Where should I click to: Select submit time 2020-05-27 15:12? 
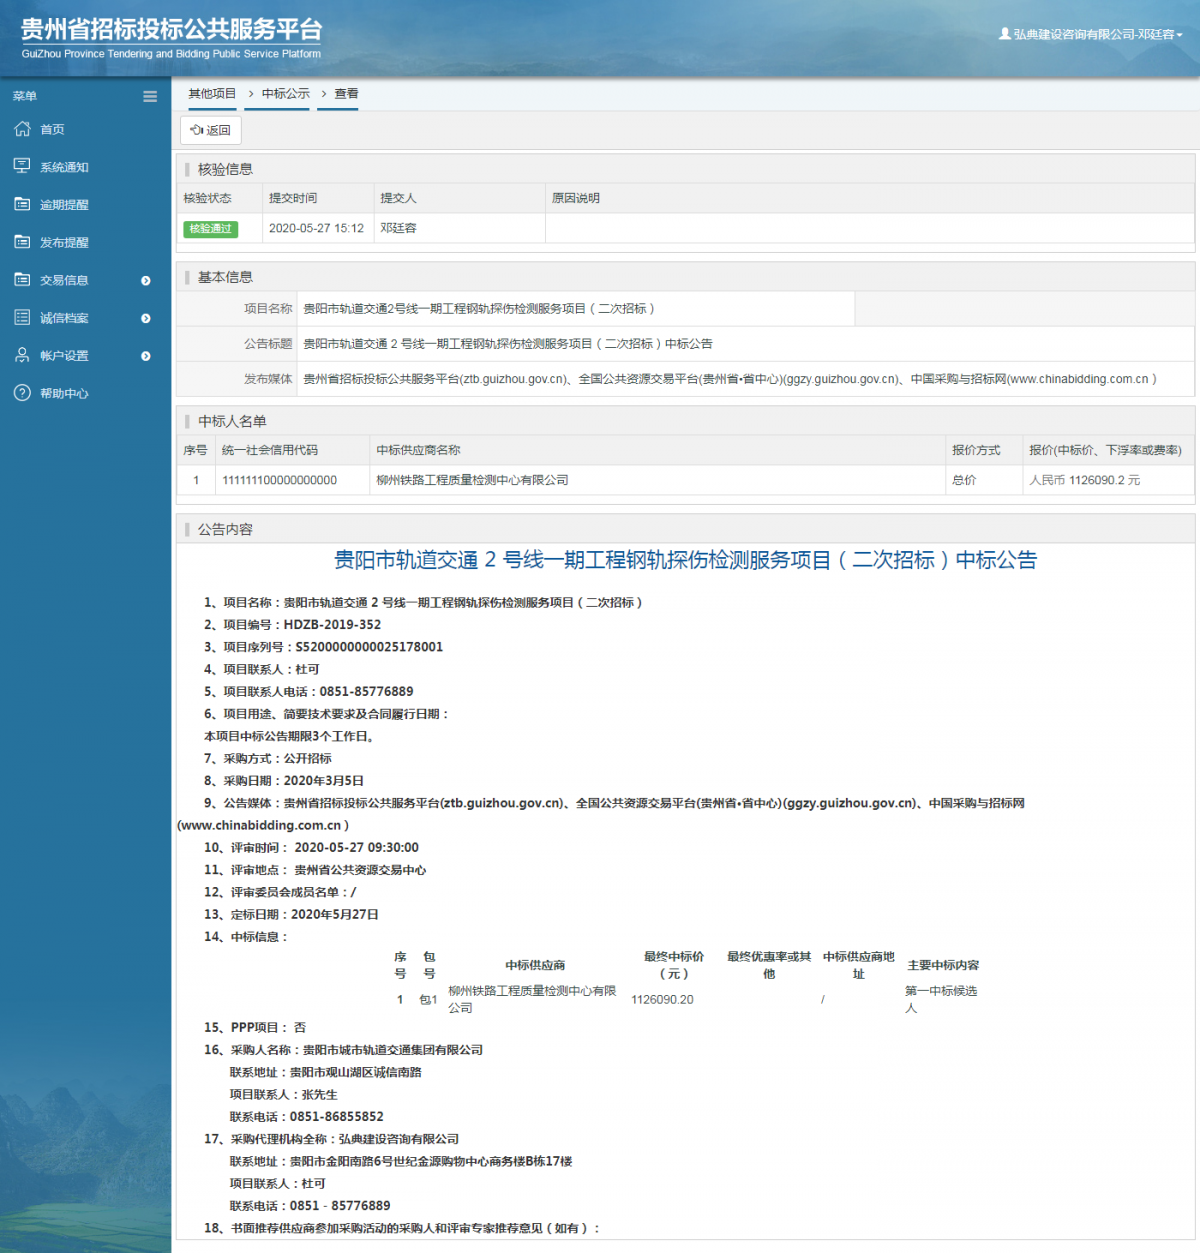(x=316, y=228)
